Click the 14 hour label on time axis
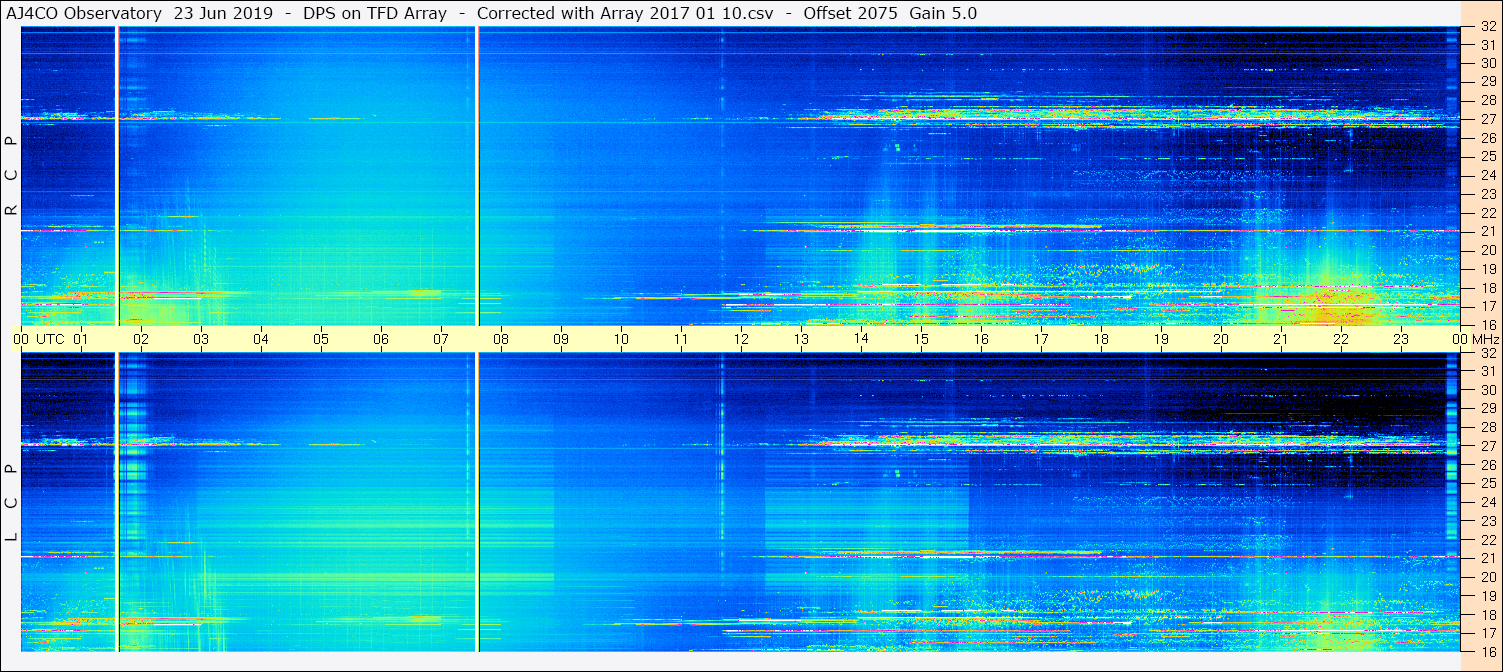Screen dimensions: 1503x672 [x=861, y=339]
